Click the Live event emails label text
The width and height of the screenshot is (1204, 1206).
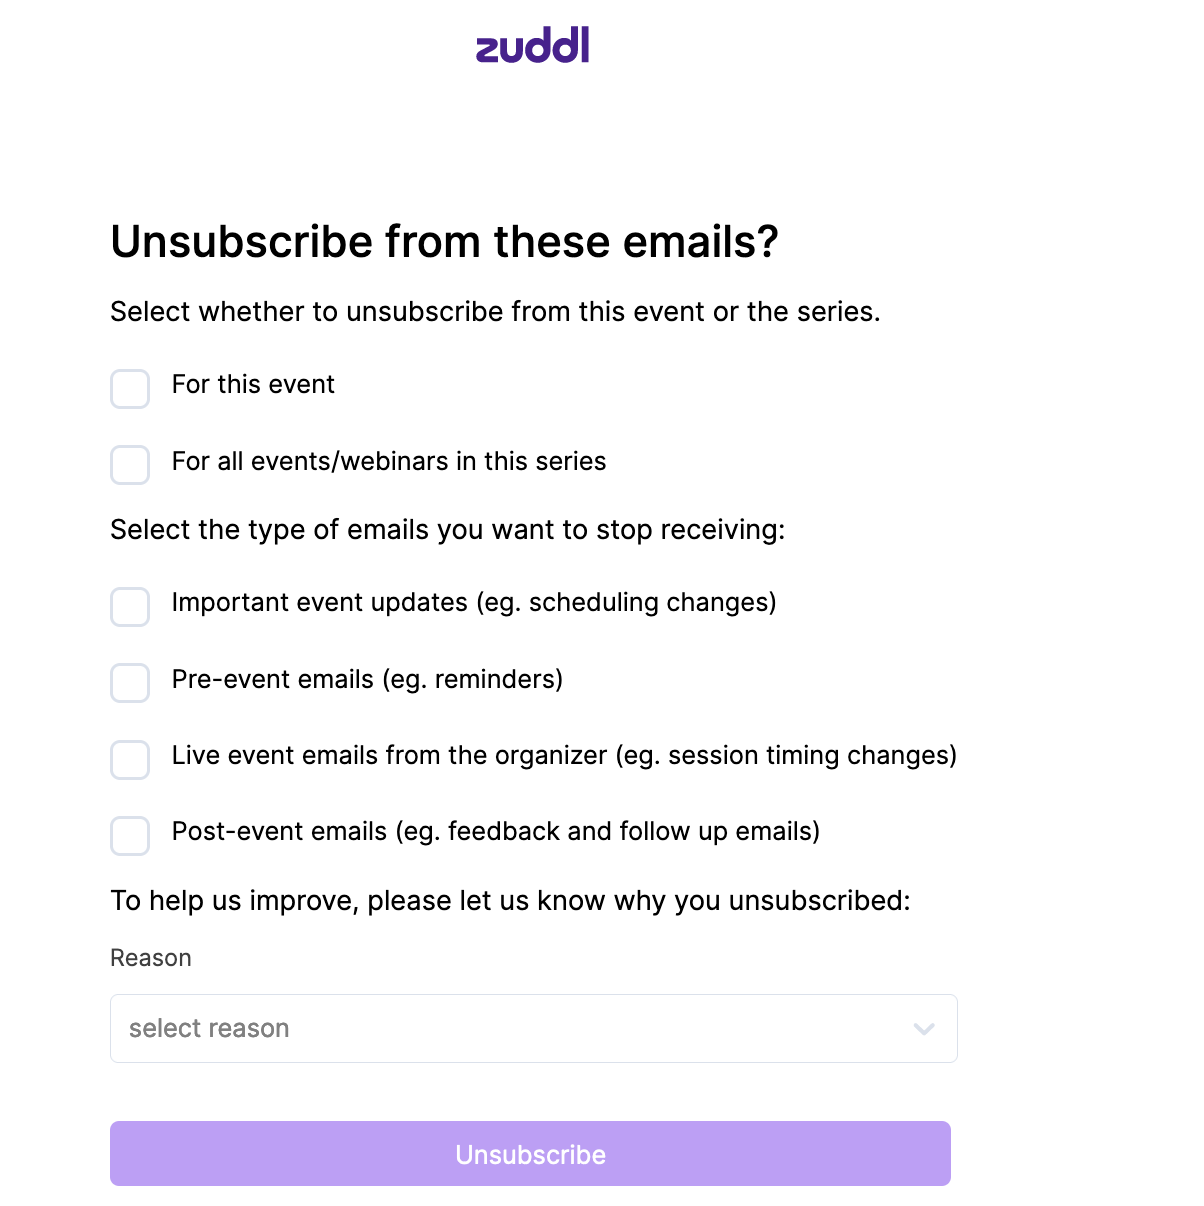(x=564, y=756)
